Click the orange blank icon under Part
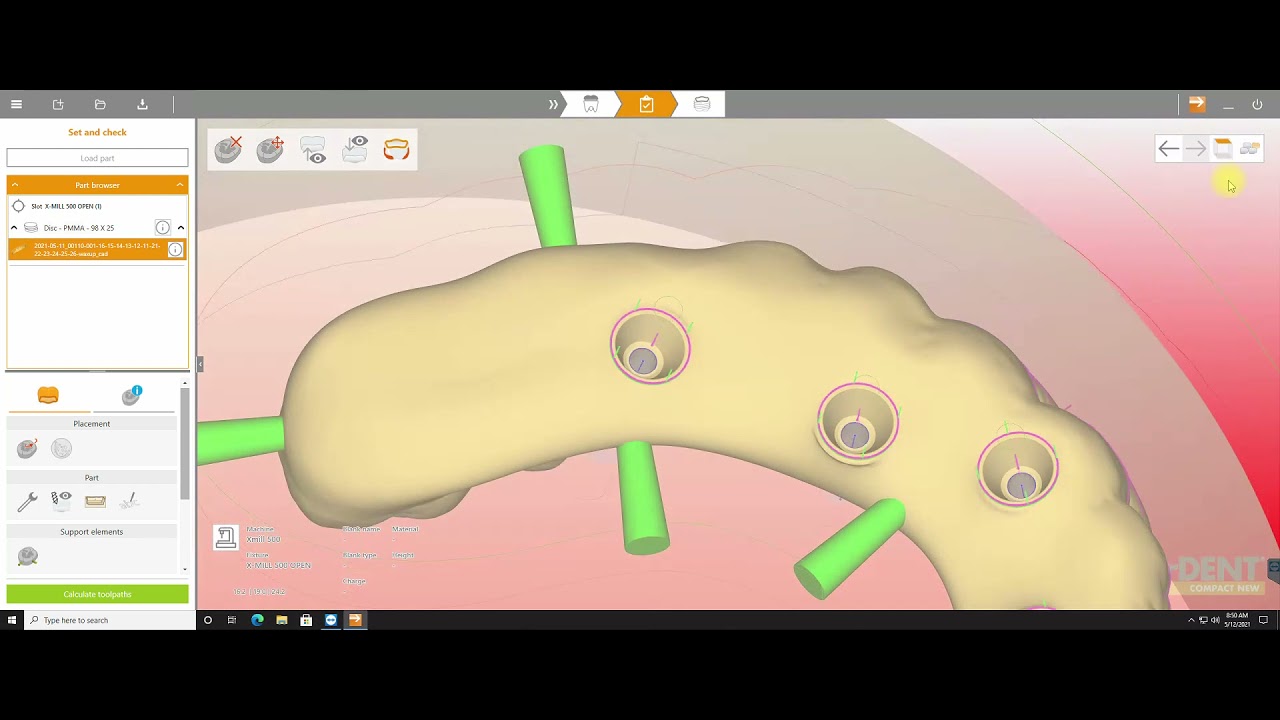The height and width of the screenshot is (720, 1280). [95, 501]
